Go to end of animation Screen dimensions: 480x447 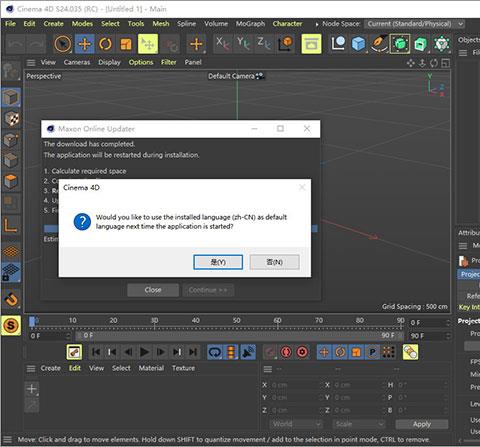(193, 352)
